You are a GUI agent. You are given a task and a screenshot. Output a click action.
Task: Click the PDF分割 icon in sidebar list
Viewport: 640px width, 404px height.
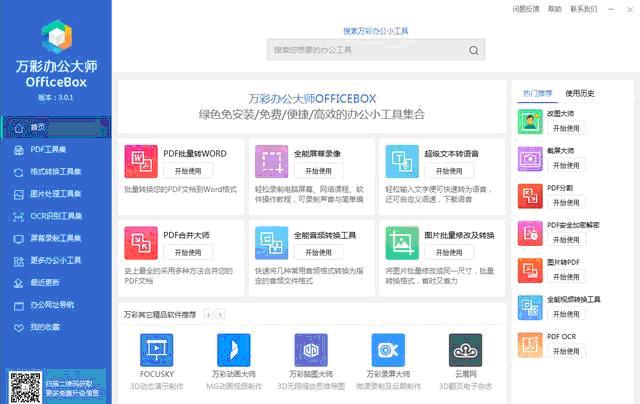coord(530,196)
